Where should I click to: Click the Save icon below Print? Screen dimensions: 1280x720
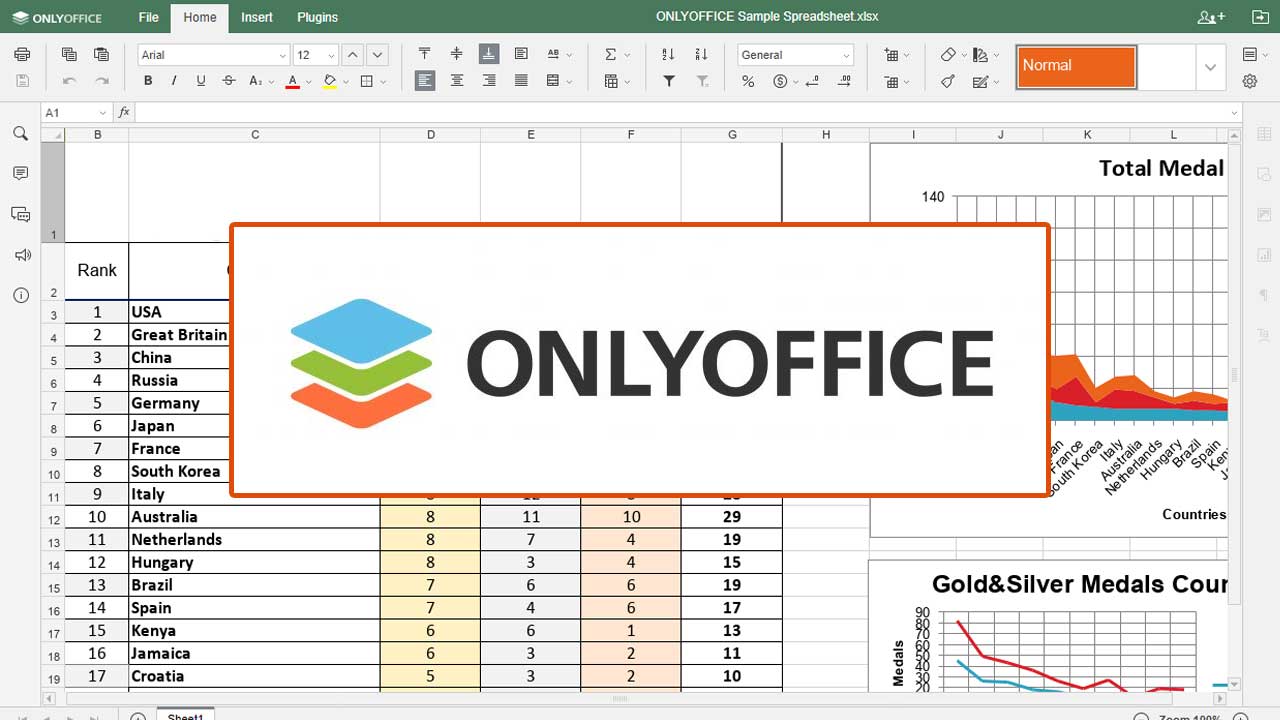(x=22, y=81)
